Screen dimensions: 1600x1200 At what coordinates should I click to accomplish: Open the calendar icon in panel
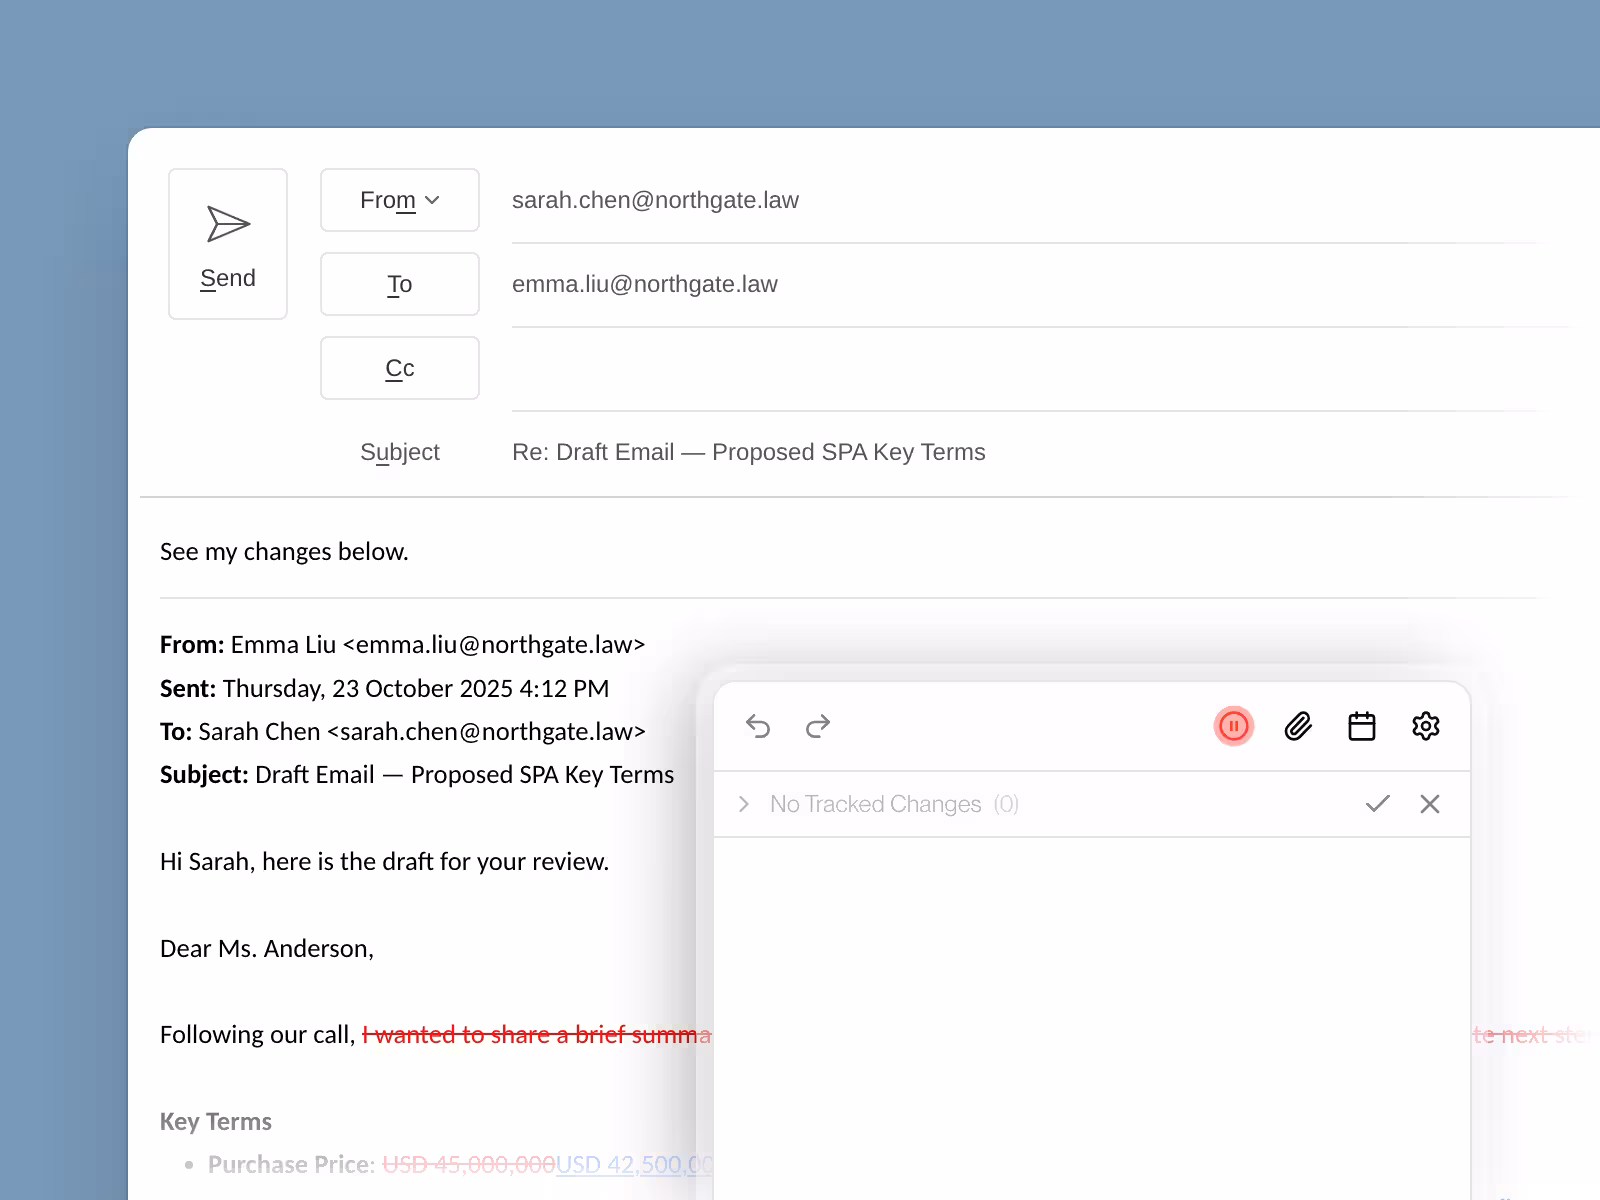pos(1362,726)
